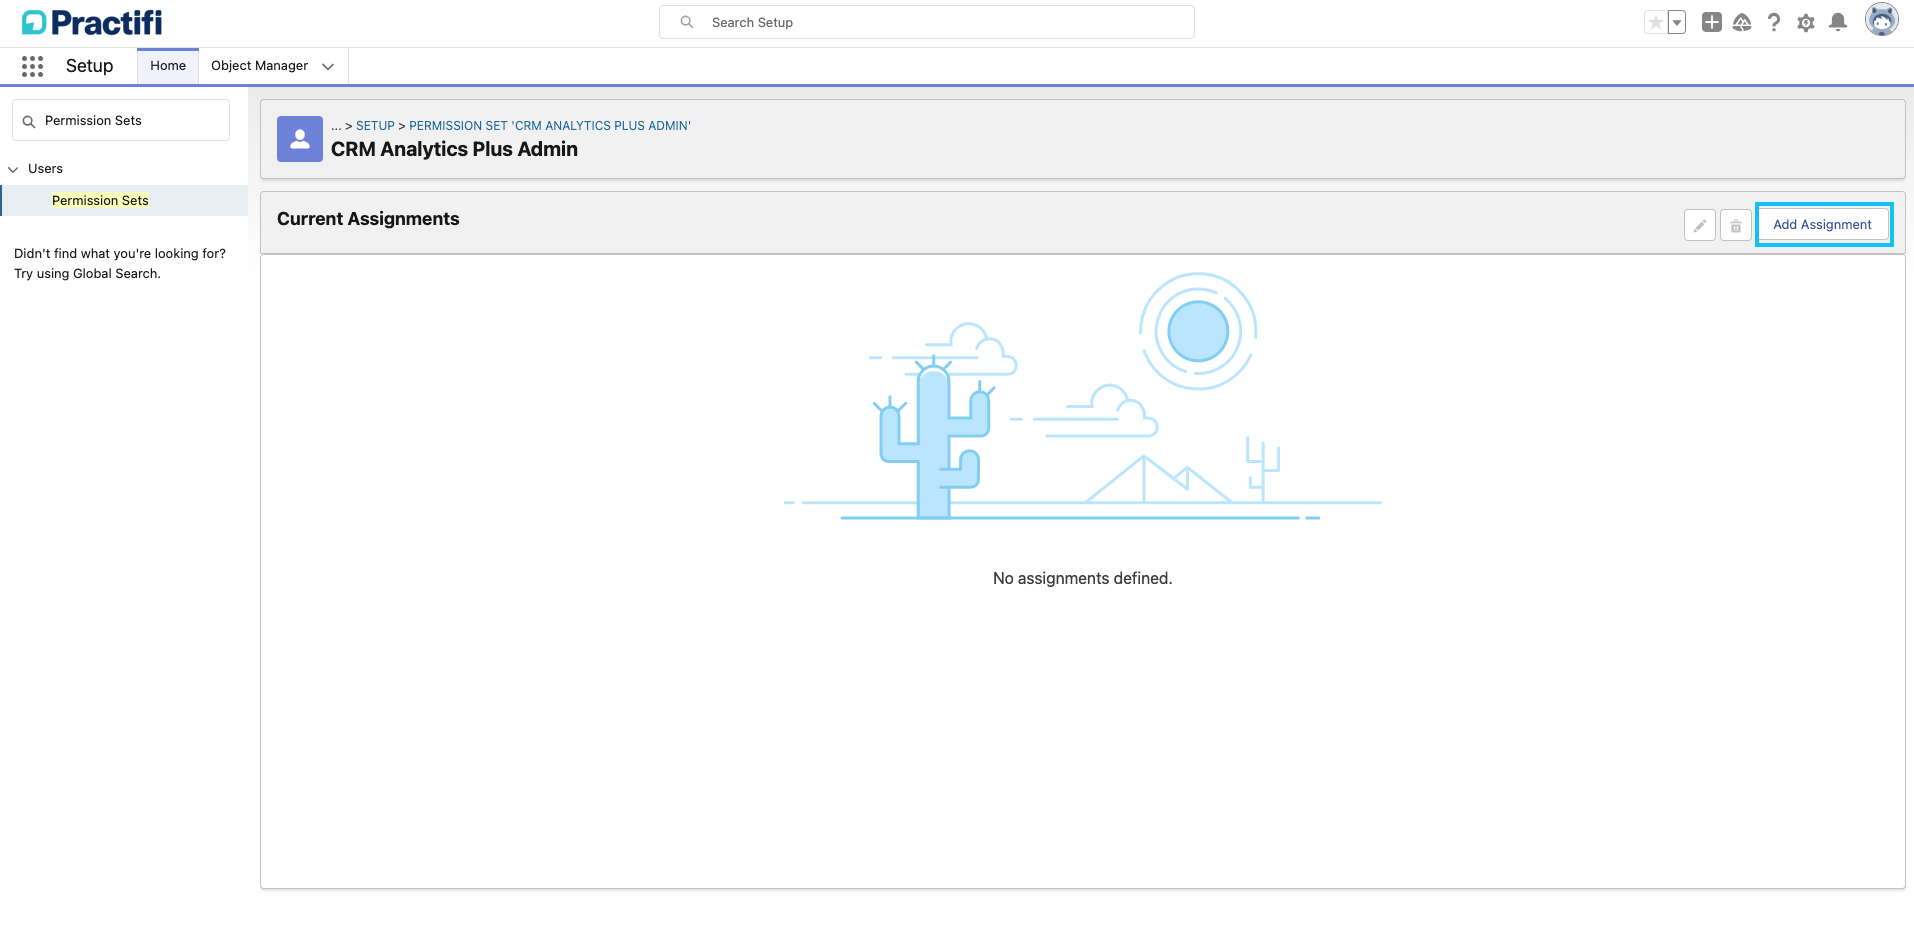1914x926 pixels.
Task: Click the Add Assignment button
Action: [x=1823, y=225]
